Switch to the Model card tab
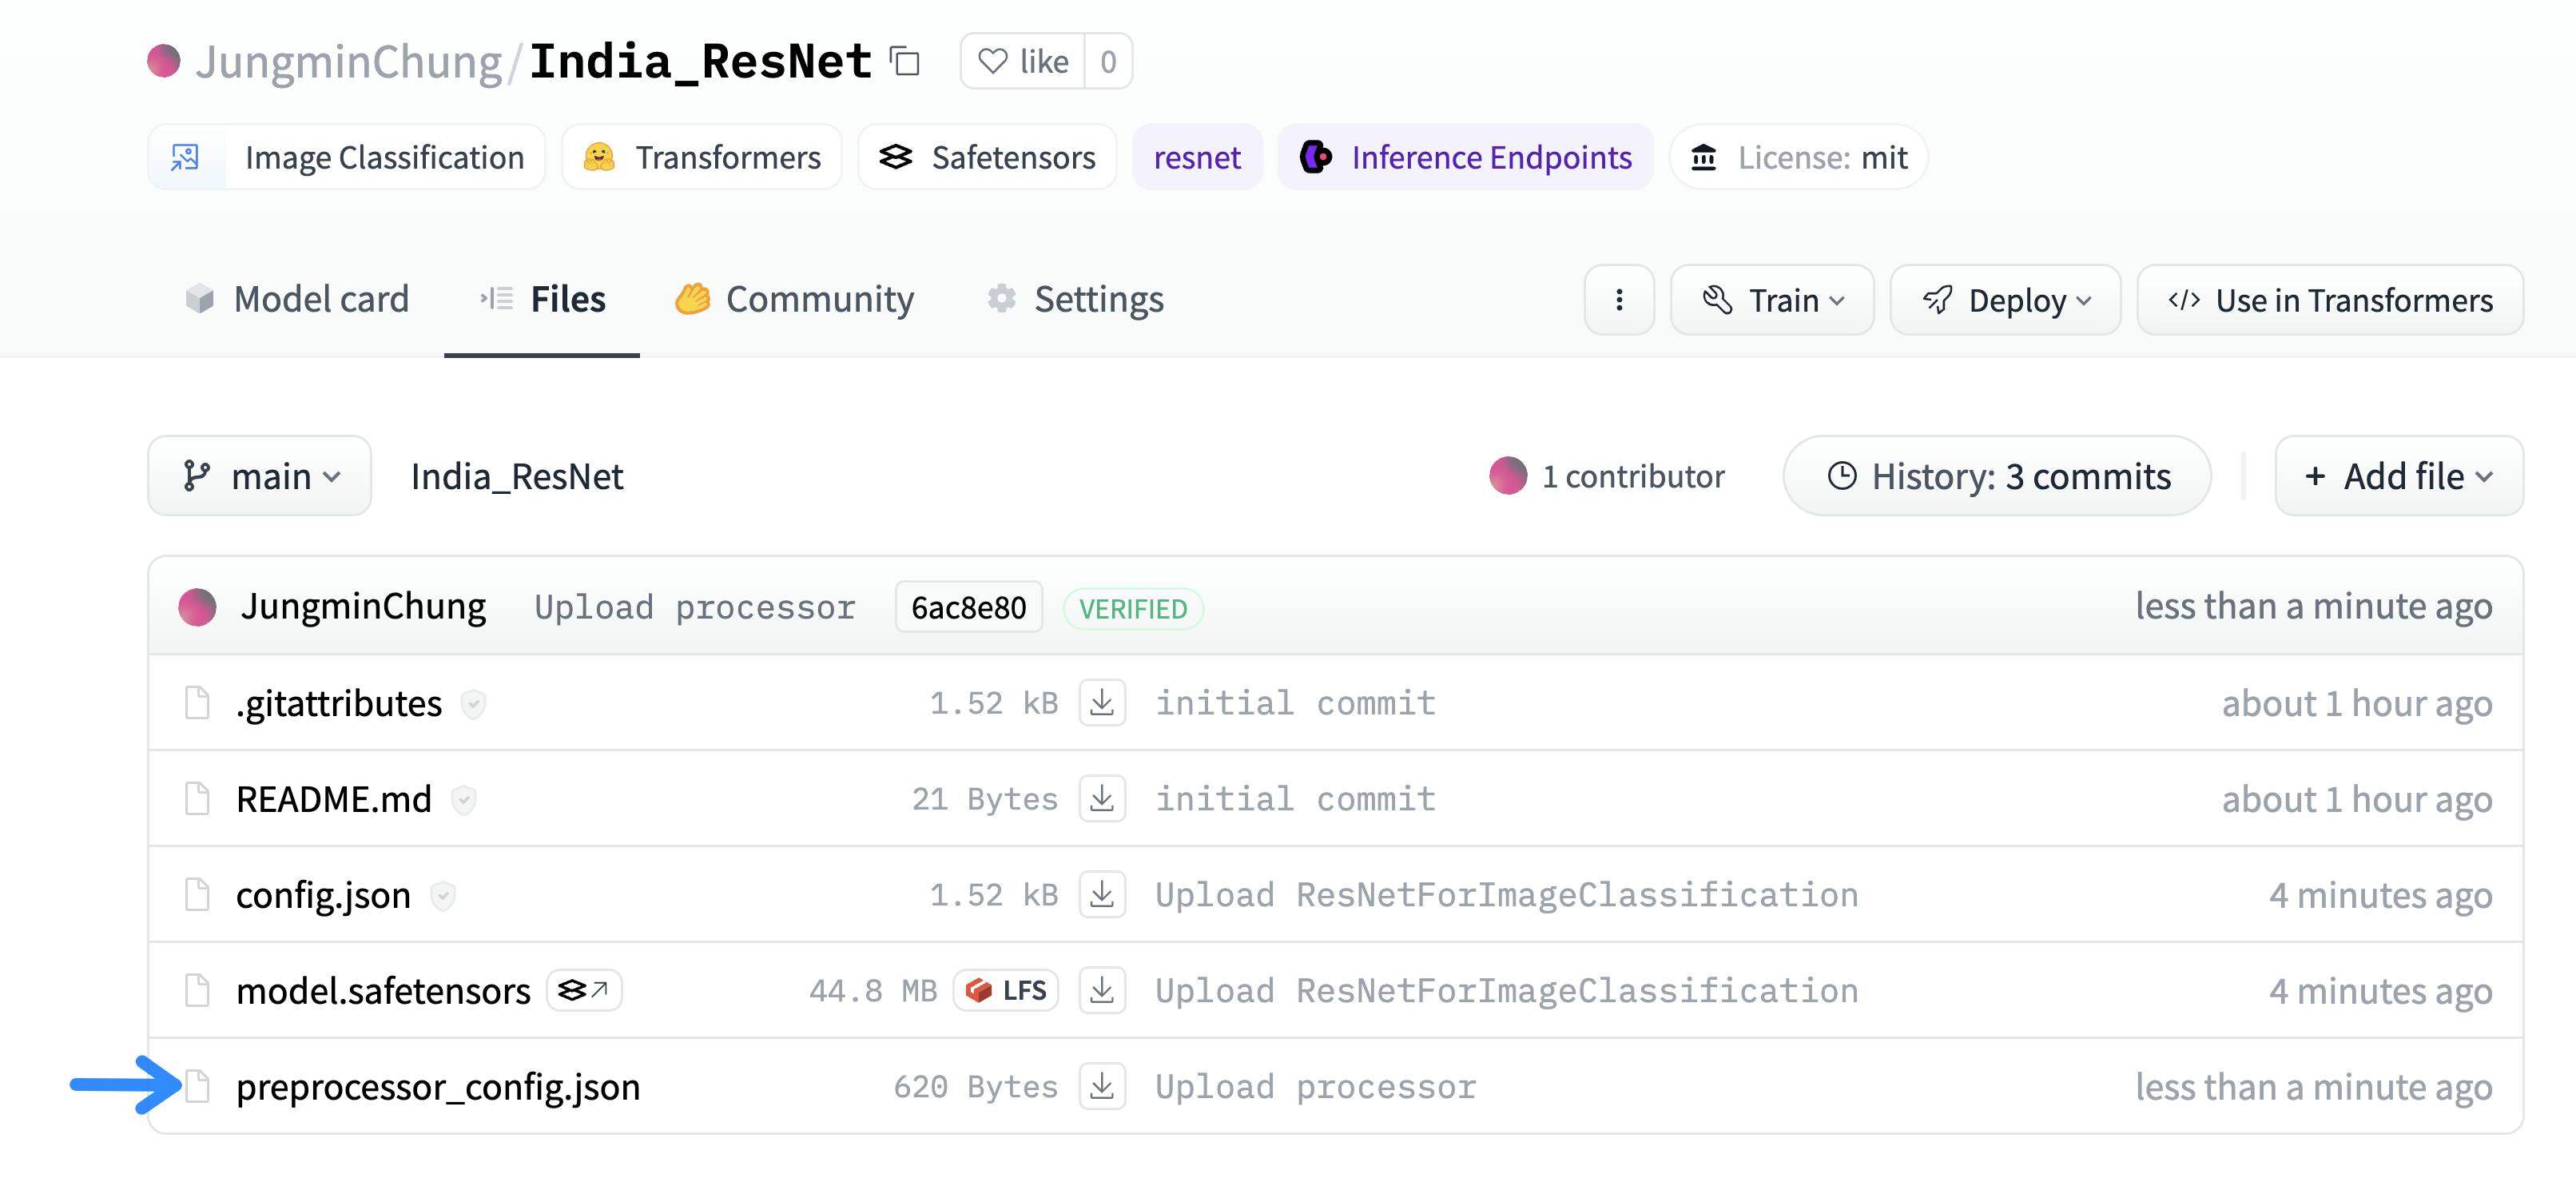Image resolution: width=2576 pixels, height=1178 pixels. coord(297,299)
